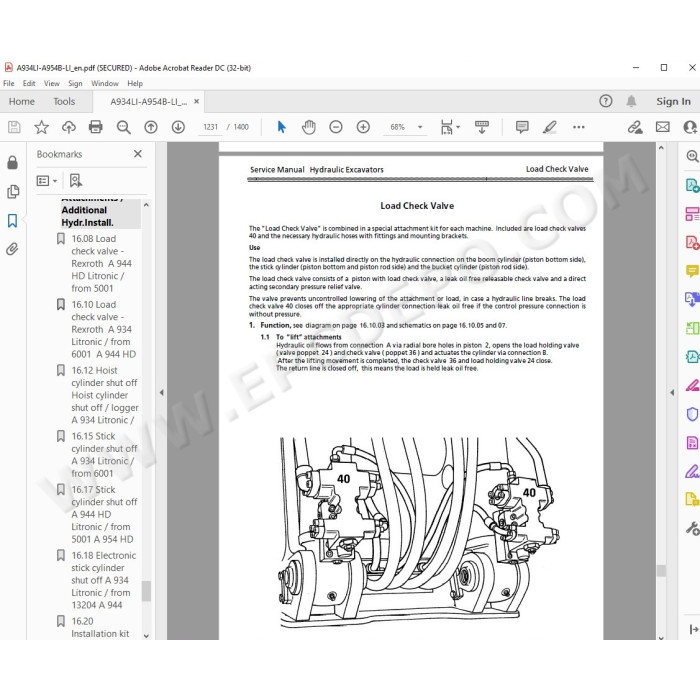Image resolution: width=700 pixels, height=700 pixels.
Task: Open Help question mark icon
Action: [x=605, y=101]
